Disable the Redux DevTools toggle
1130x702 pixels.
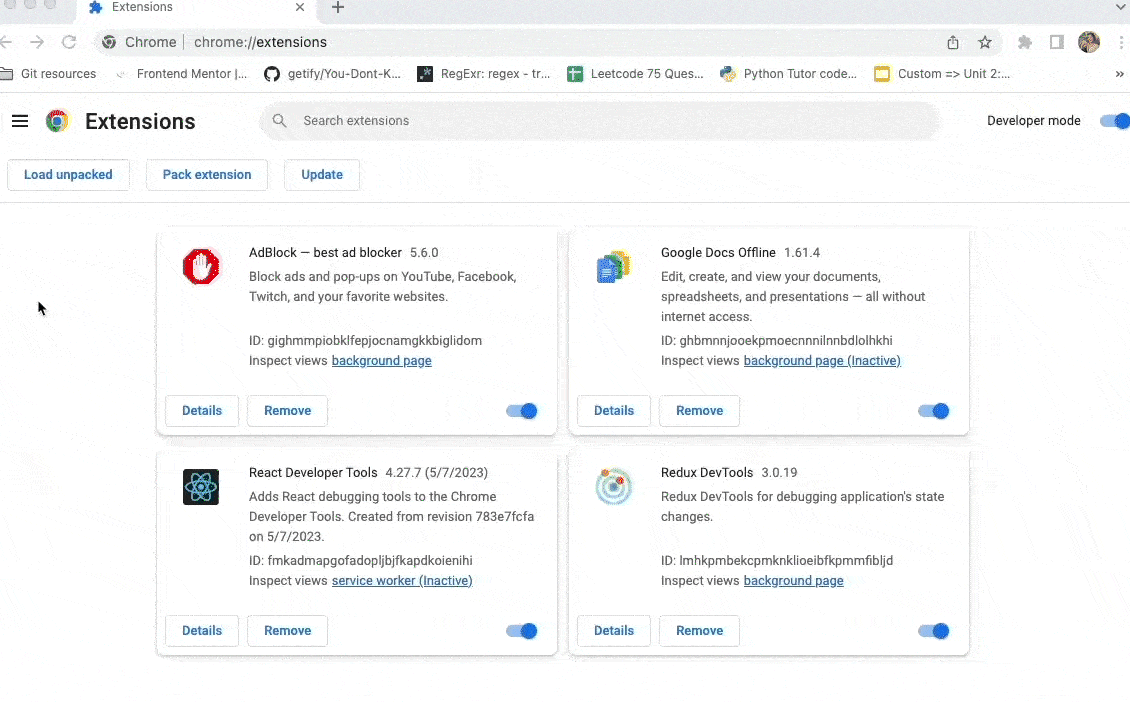pyautogui.click(x=933, y=631)
